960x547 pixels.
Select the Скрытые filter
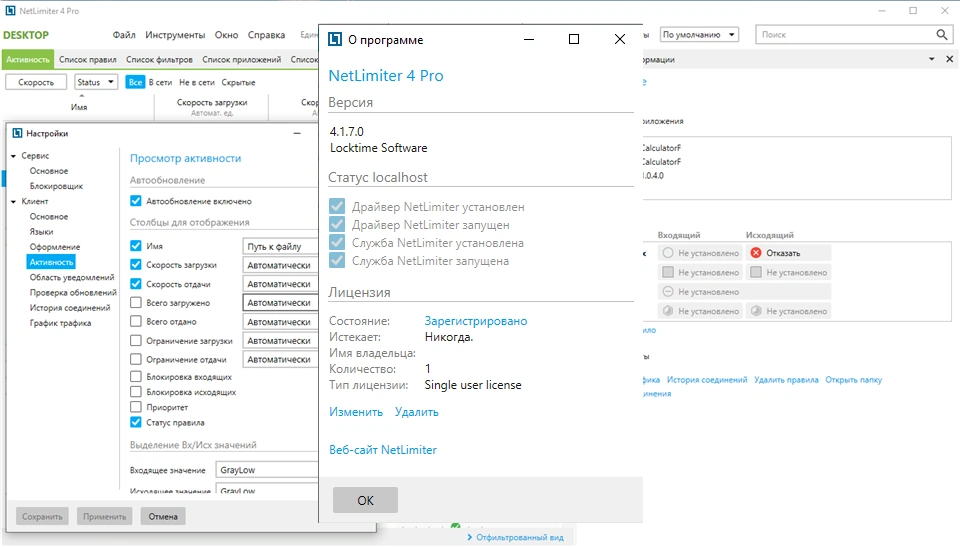pyautogui.click(x=238, y=82)
